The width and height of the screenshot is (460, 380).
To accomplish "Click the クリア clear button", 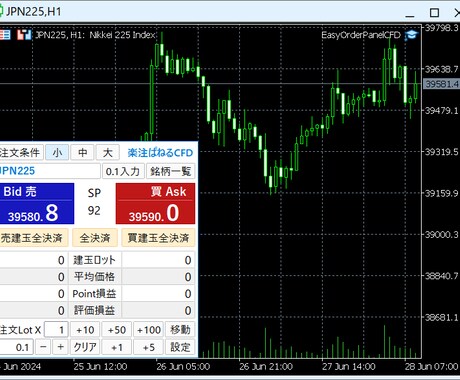I will pos(85,347).
